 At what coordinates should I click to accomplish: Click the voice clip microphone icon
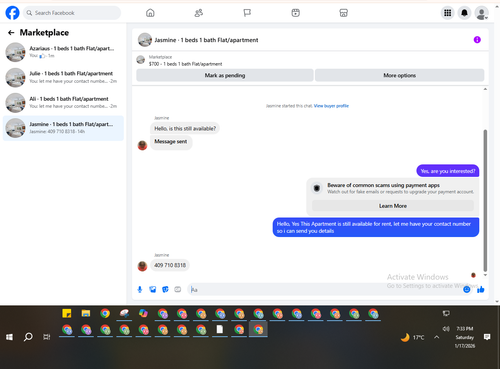pos(140,289)
